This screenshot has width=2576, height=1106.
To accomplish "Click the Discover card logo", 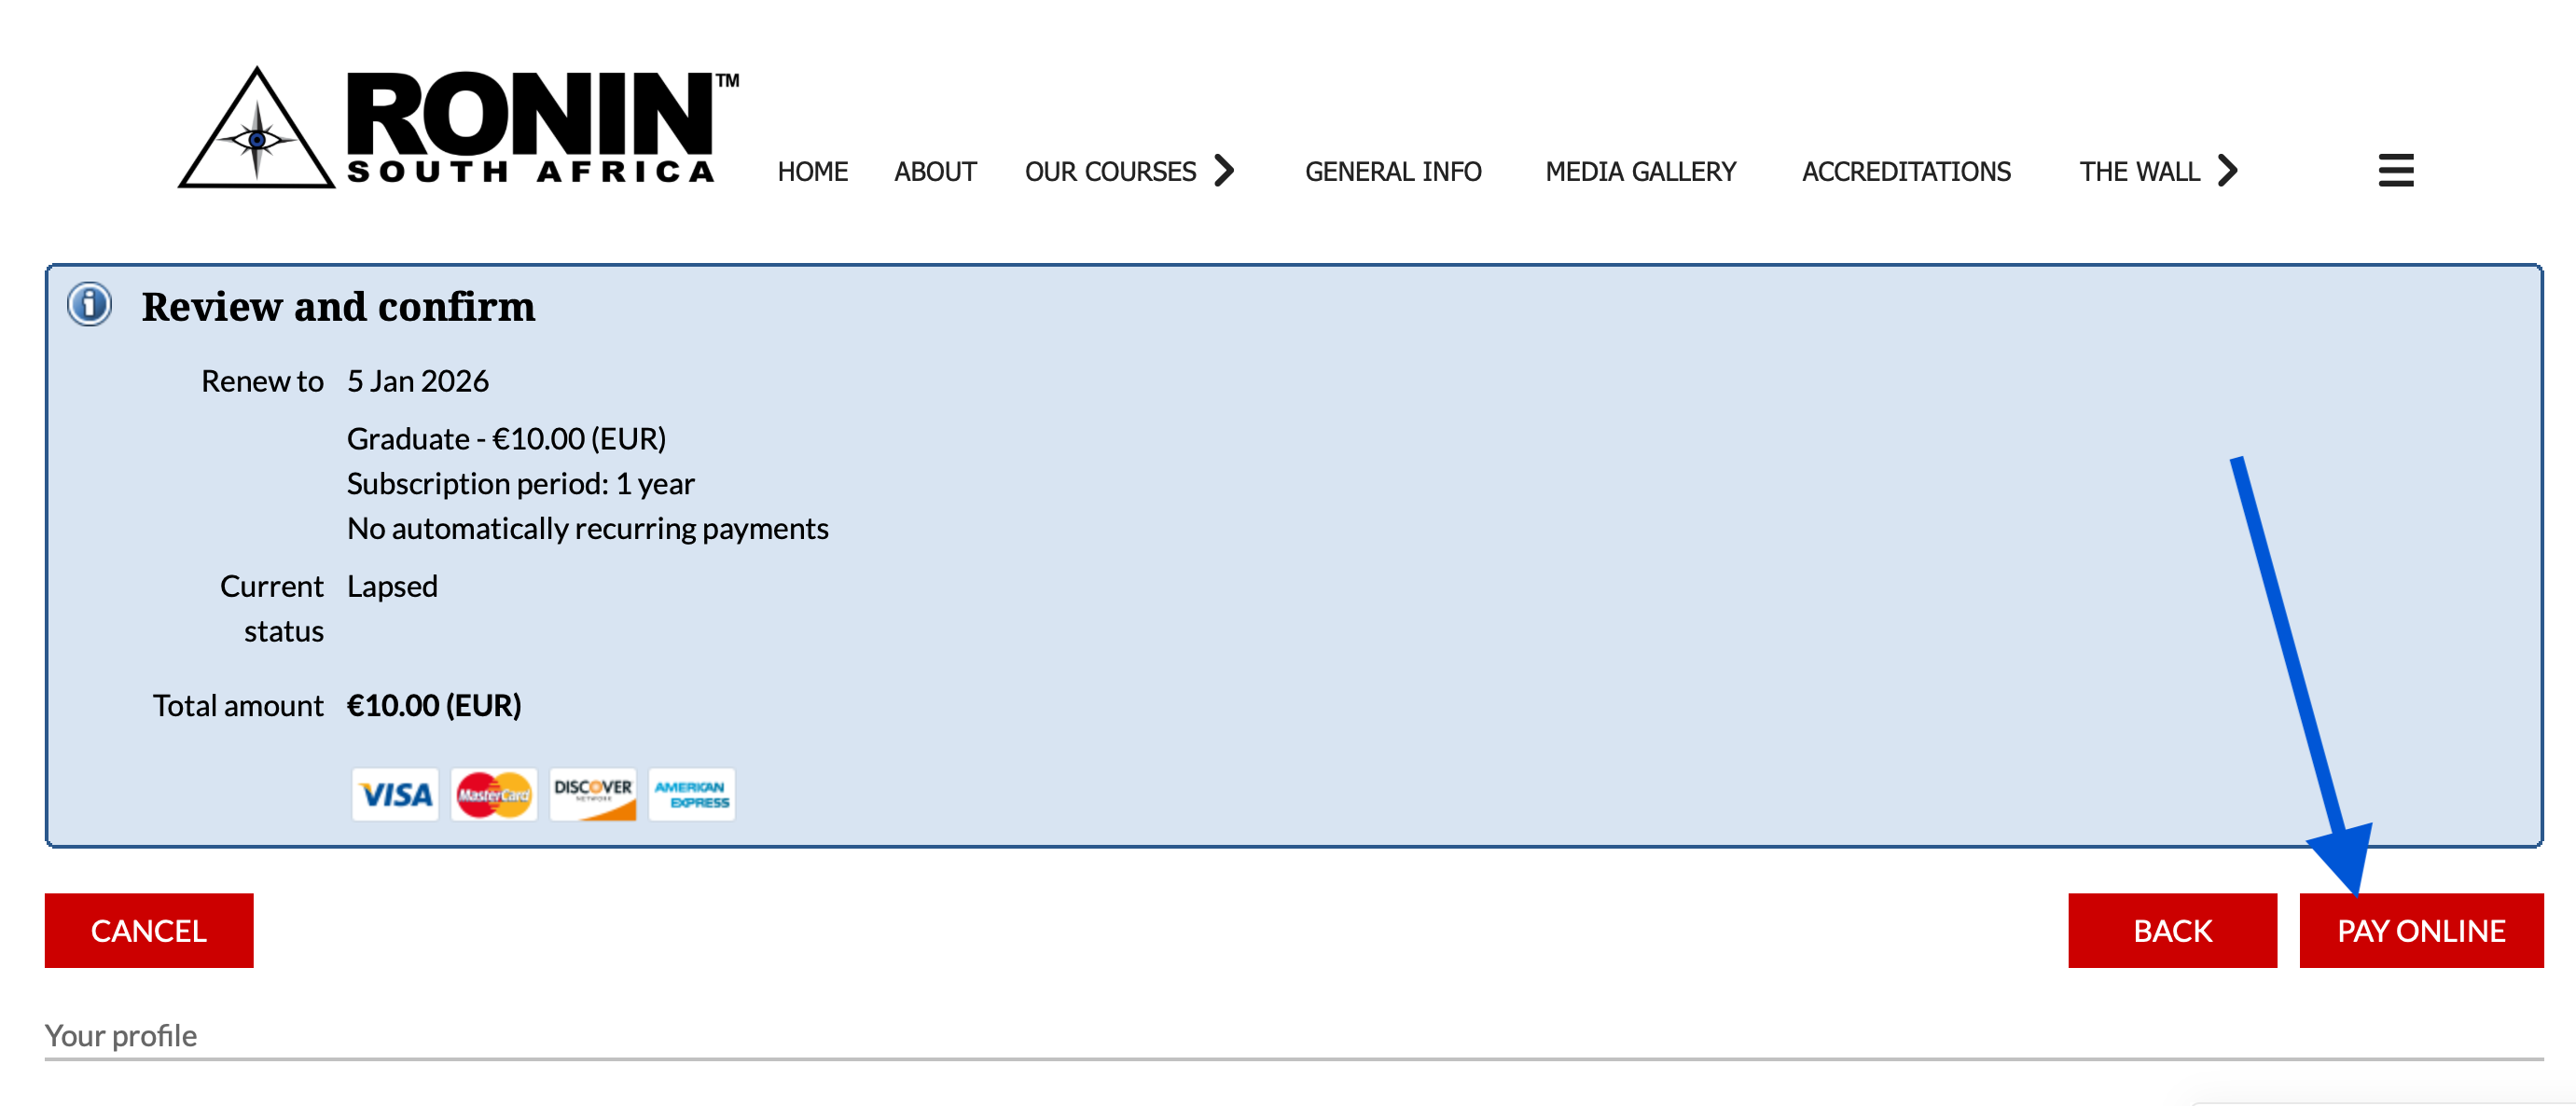I will click(x=592, y=794).
